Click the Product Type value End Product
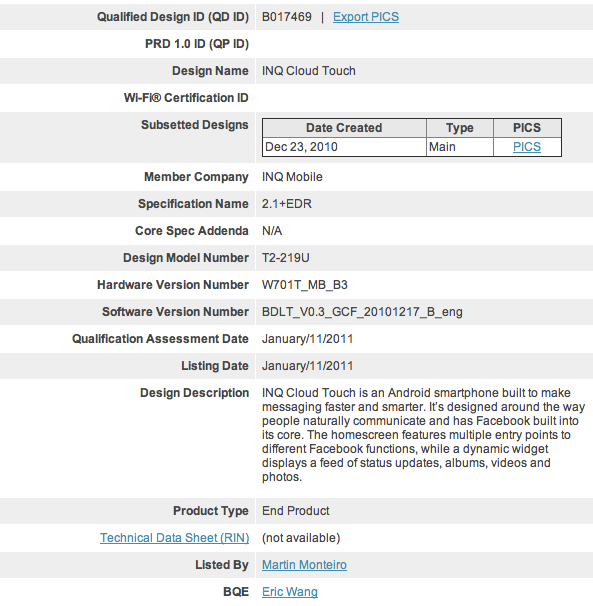Image resolution: width=593 pixels, height=606 pixels. click(x=295, y=511)
